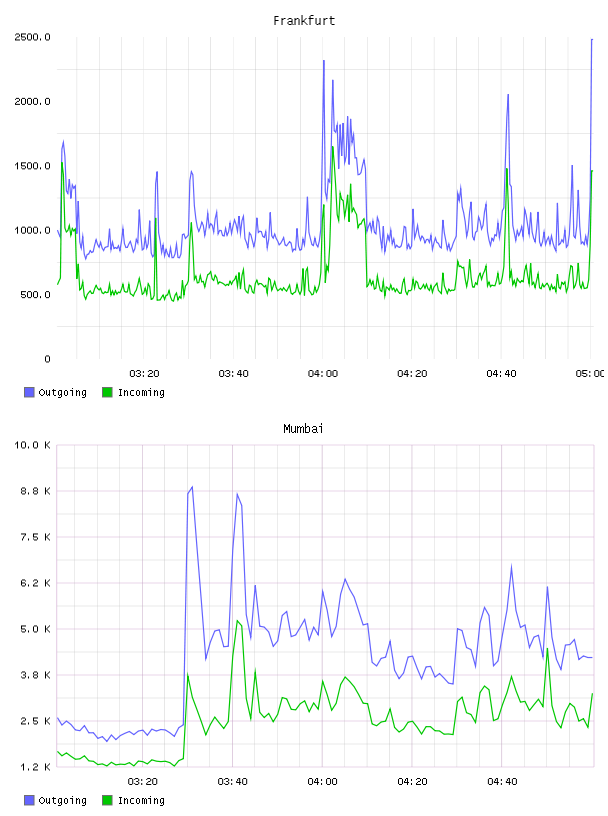
Task: Click the 1000.0 y-axis label in Frankfurt
Action: tap(32, 231)
